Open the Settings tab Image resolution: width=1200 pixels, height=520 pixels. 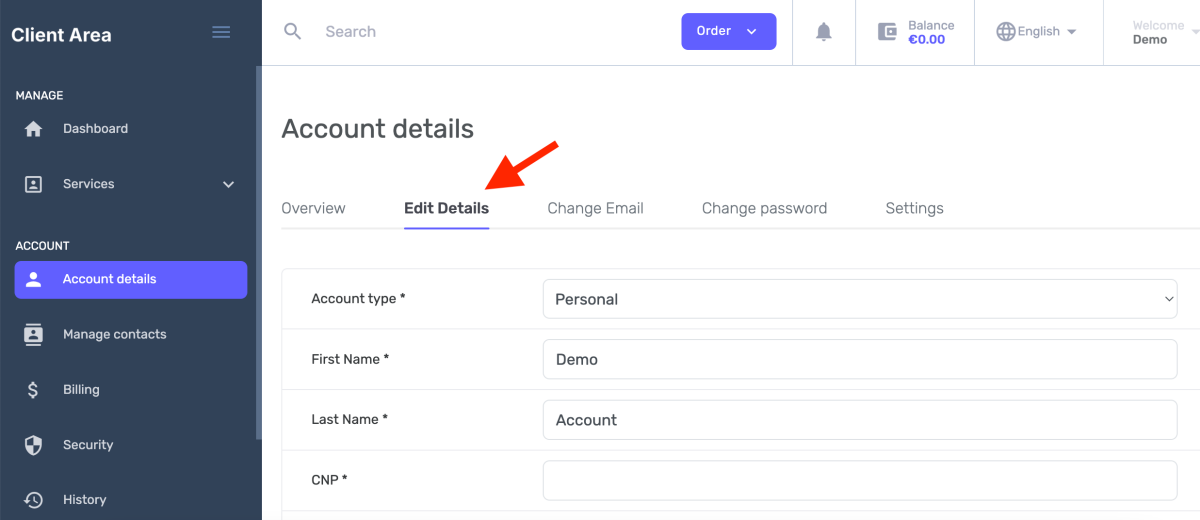(914, 208)
